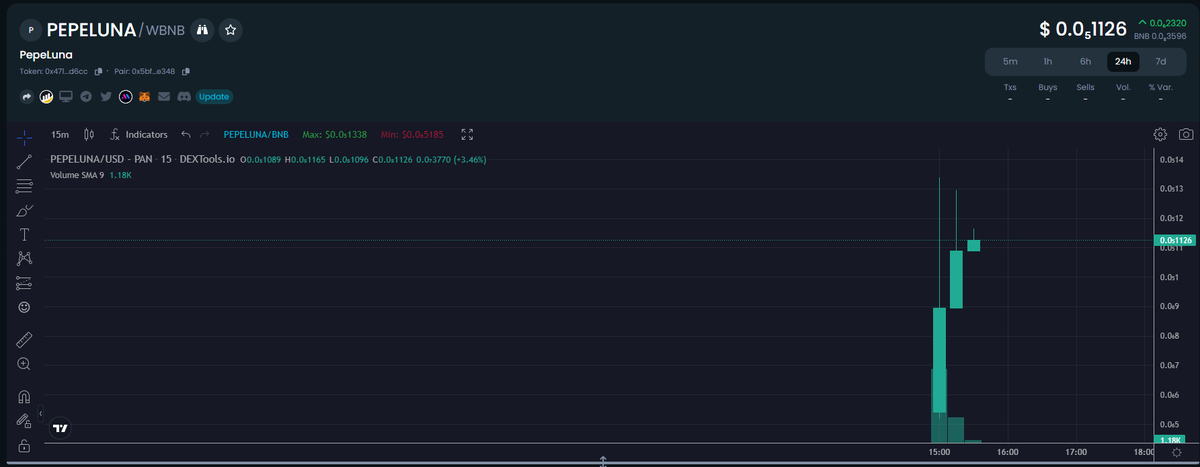Screen dimensions: 1200x467
Task: Open the 15m interval dropdown
Action: pos(60,134)
